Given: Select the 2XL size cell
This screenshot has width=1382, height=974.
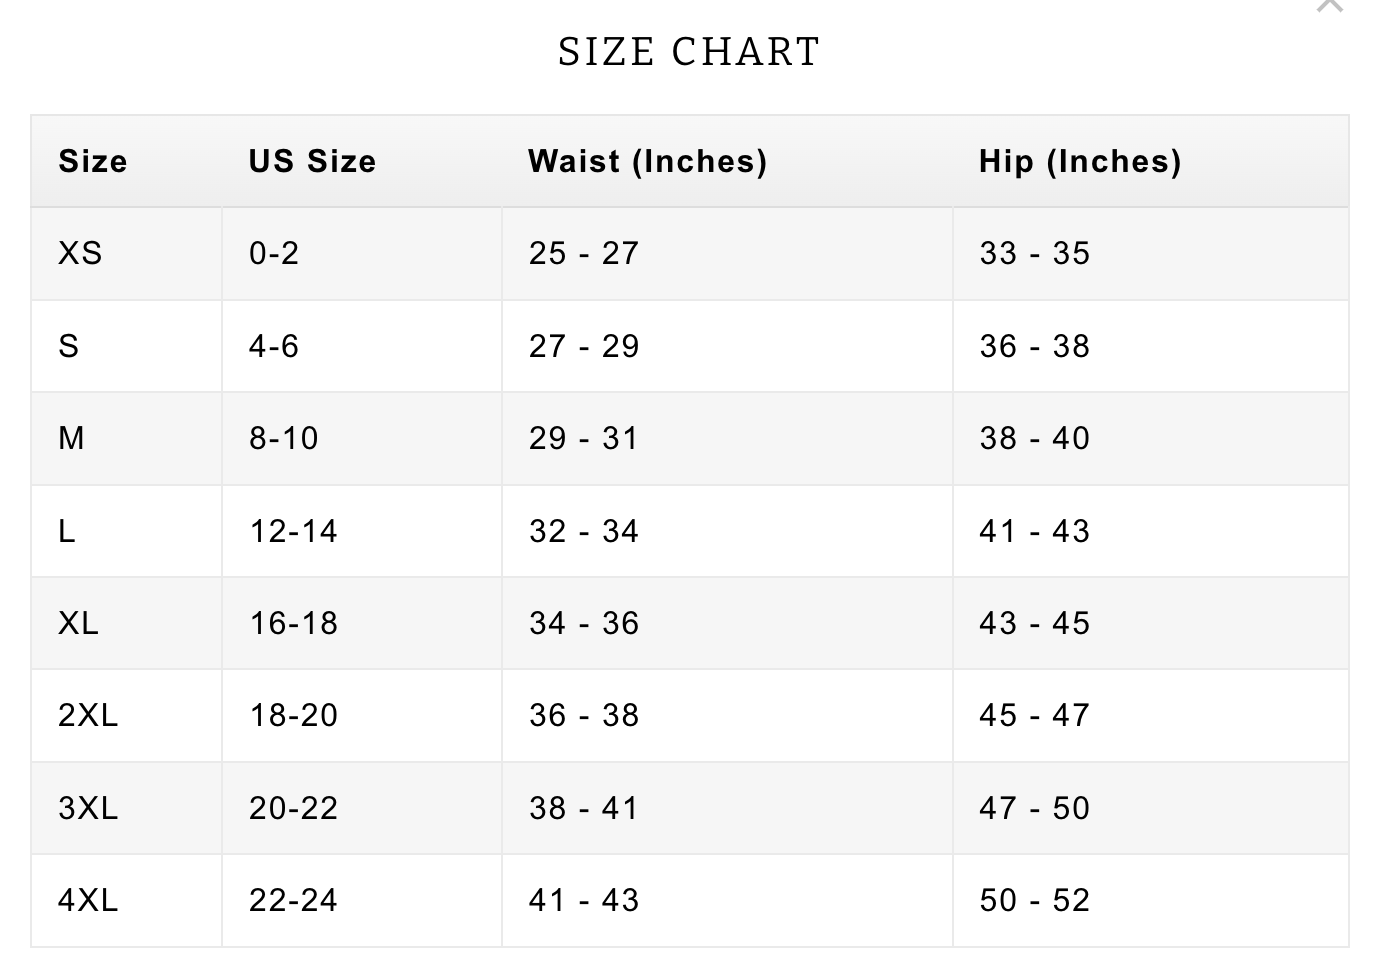Looking at the screenshot, I should pos(88,715).
